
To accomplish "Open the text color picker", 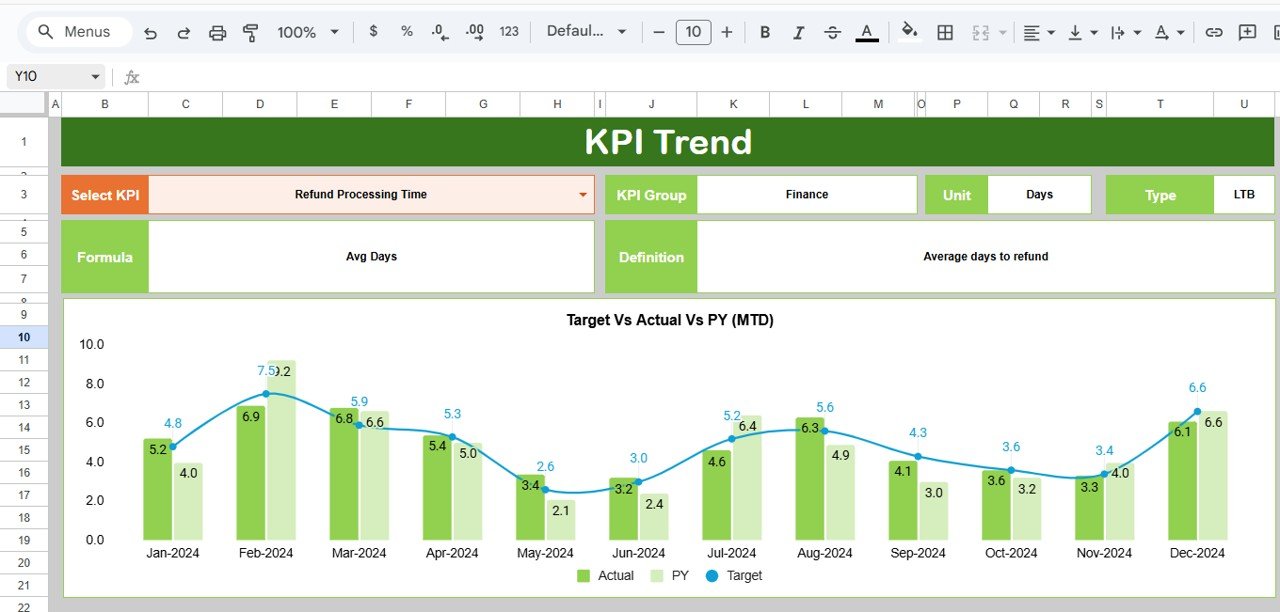I will [866, 32].
